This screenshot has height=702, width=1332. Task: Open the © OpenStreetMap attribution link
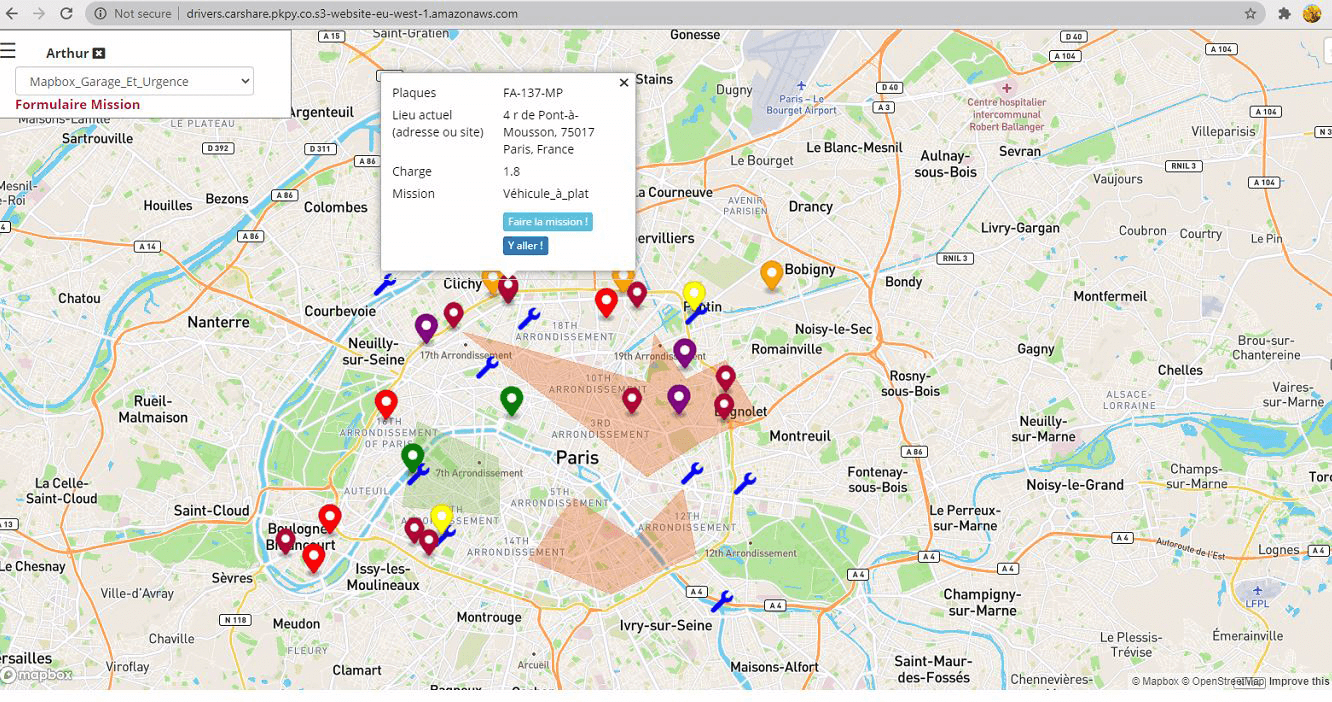click(x=1224, y=682)
